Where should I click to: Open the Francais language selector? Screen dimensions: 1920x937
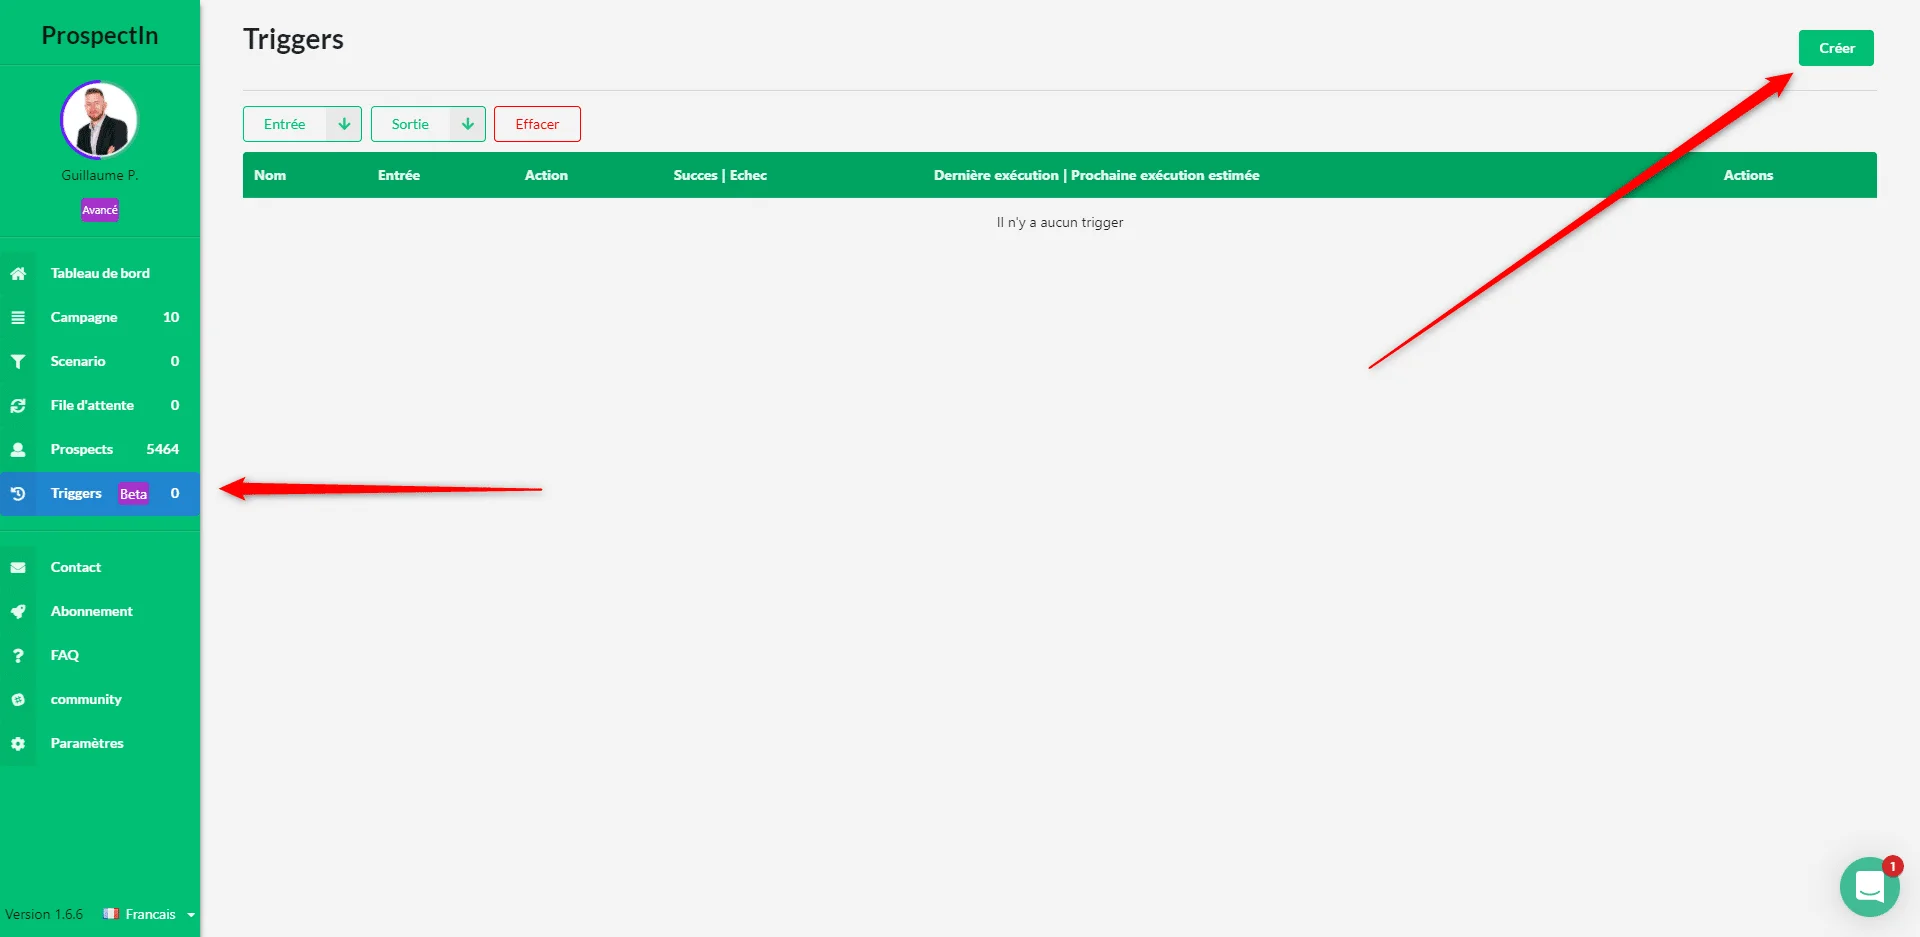(x=149, y=914)
